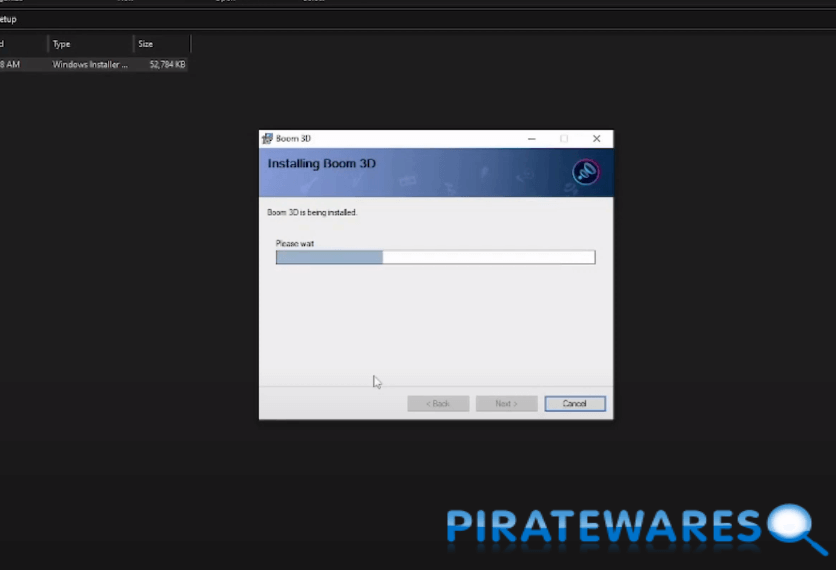
Task: Click the 52,784 KB size value
Action: pos(167,65)
